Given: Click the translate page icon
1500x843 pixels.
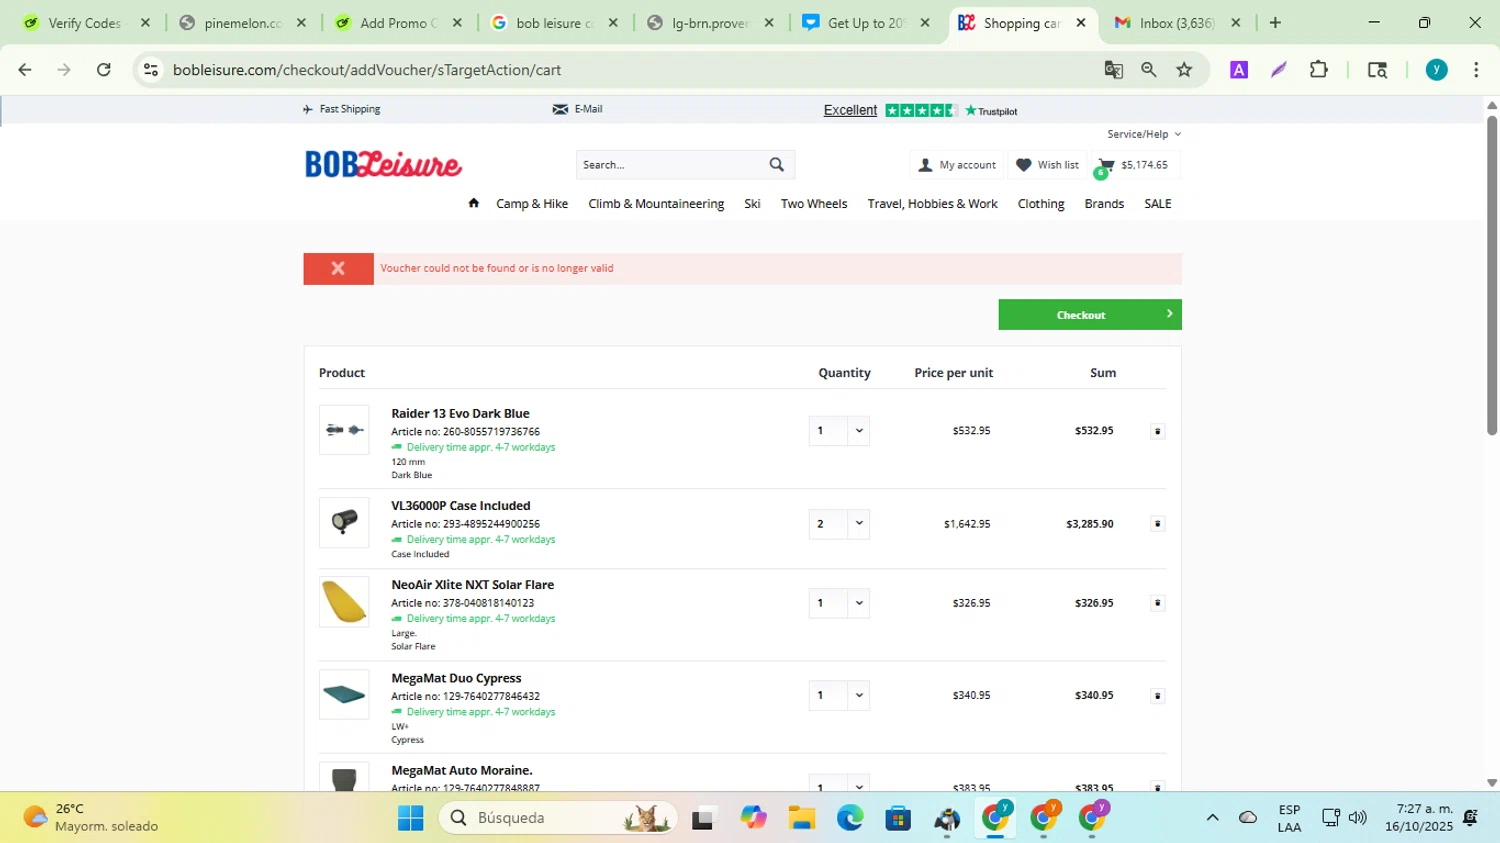Looking at the screenshot, I should point(1113,70).
